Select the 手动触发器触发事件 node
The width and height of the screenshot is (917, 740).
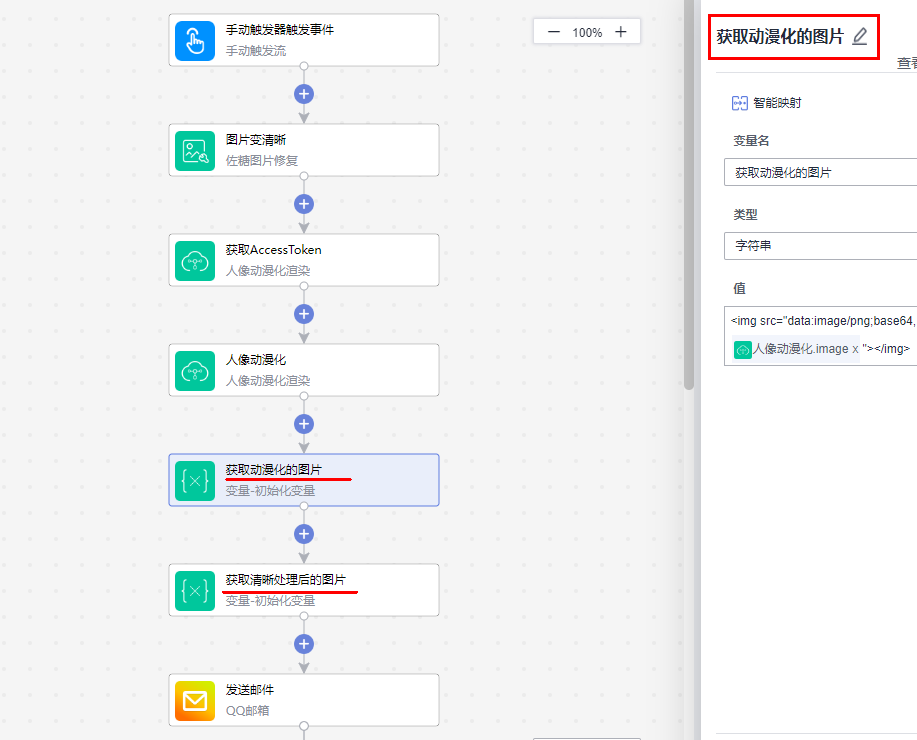tap(304, 40)
